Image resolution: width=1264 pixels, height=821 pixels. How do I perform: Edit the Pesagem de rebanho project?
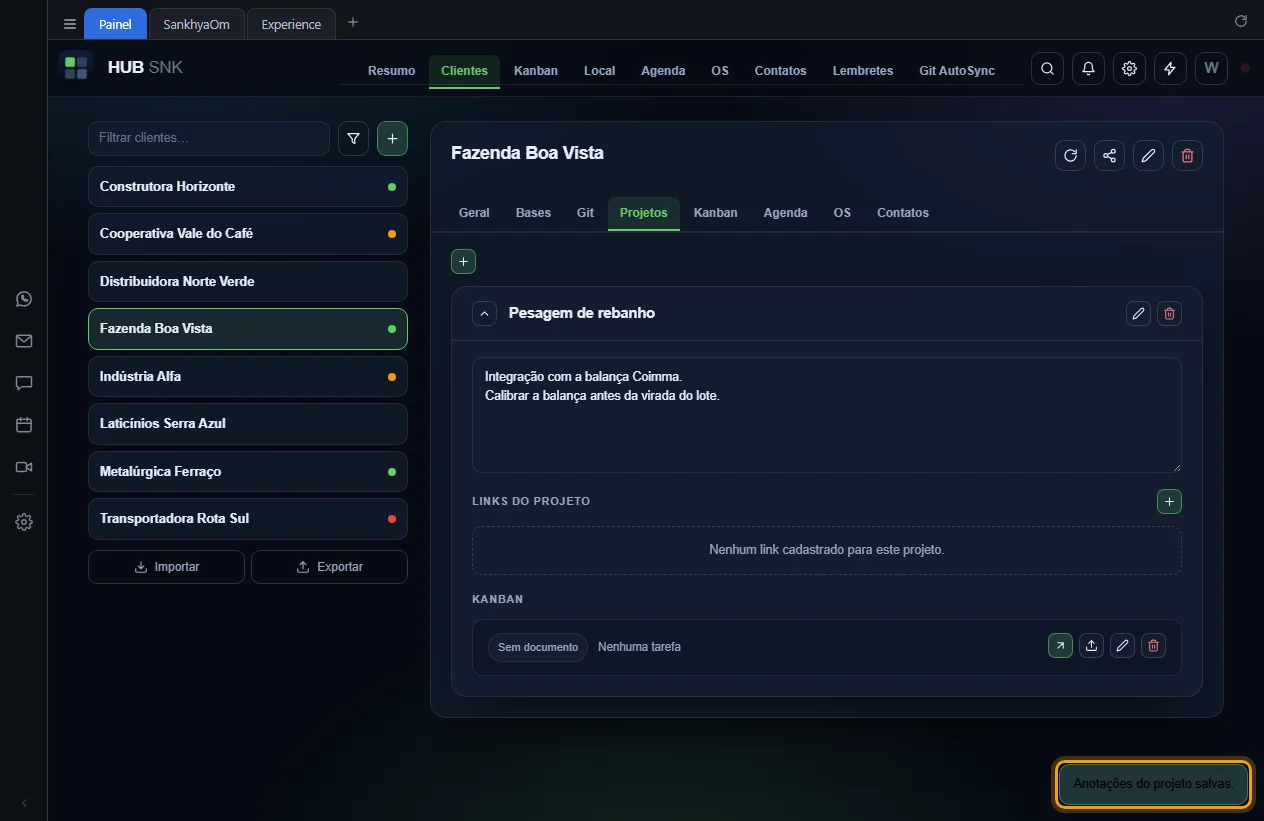[x=1138, y=314]
